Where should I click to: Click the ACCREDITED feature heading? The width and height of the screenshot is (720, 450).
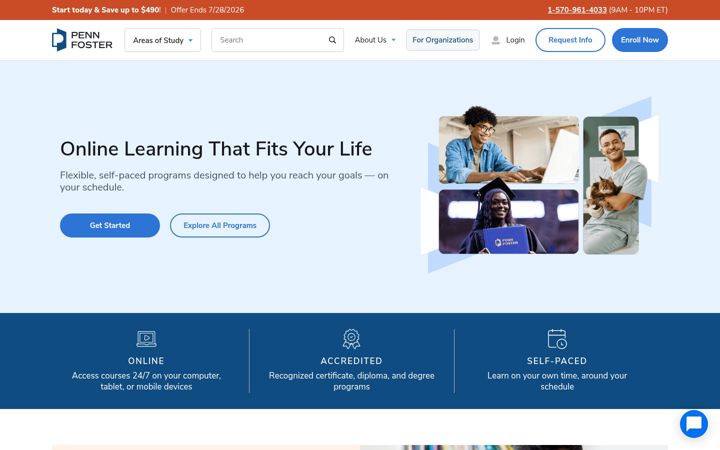pyautogui.click(x=351, y=361)
